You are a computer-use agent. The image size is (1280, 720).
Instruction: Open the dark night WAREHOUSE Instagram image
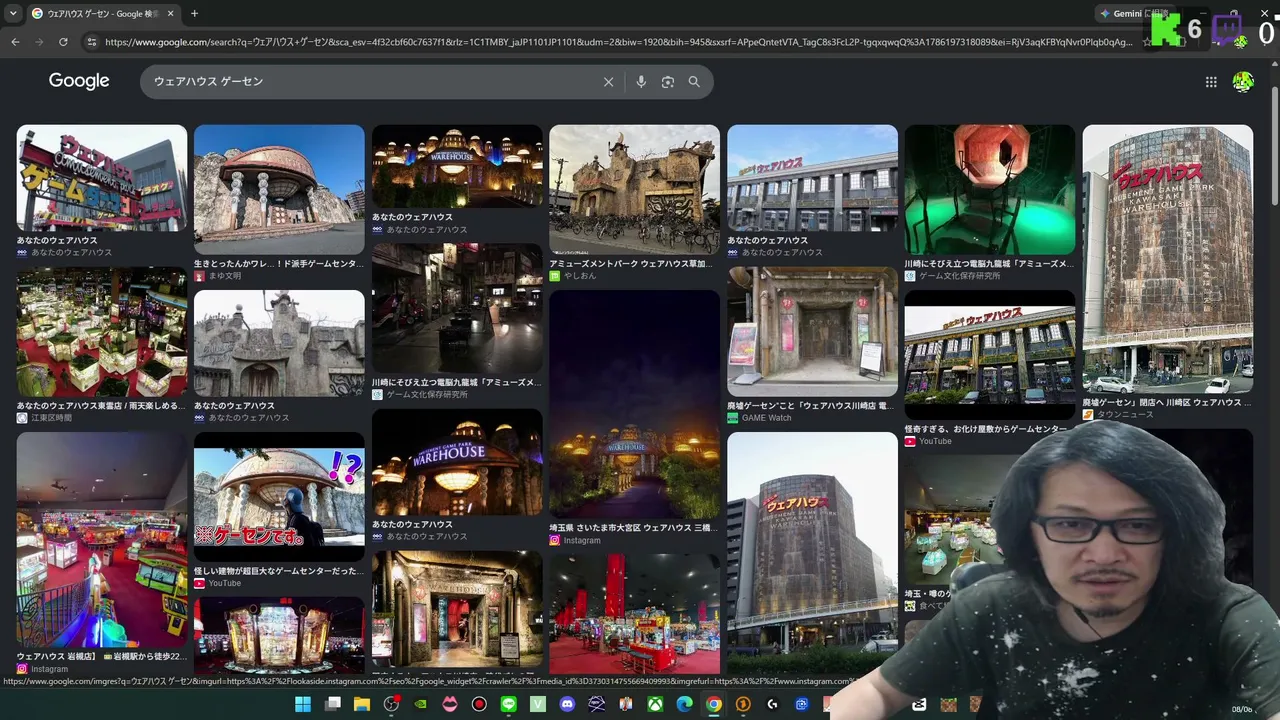634,404
